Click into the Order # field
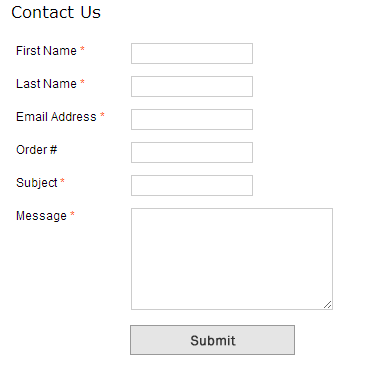The width and height of the screenshot is (370, 382). tap(192, 152)
